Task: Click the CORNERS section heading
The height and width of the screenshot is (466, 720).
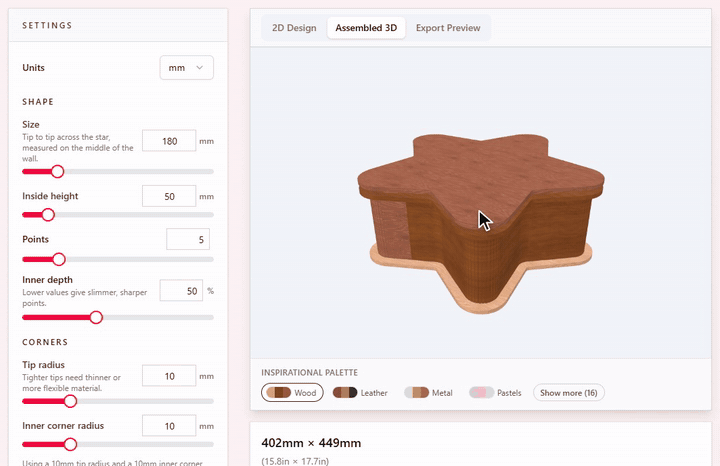Action: click(45, 342)
